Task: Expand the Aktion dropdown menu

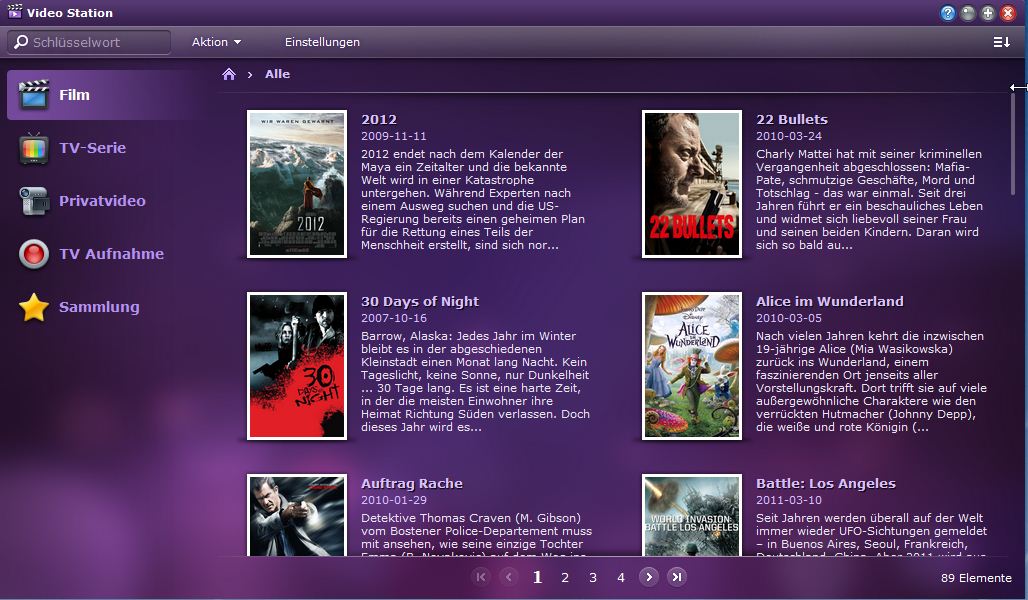Action: point(216,42)
